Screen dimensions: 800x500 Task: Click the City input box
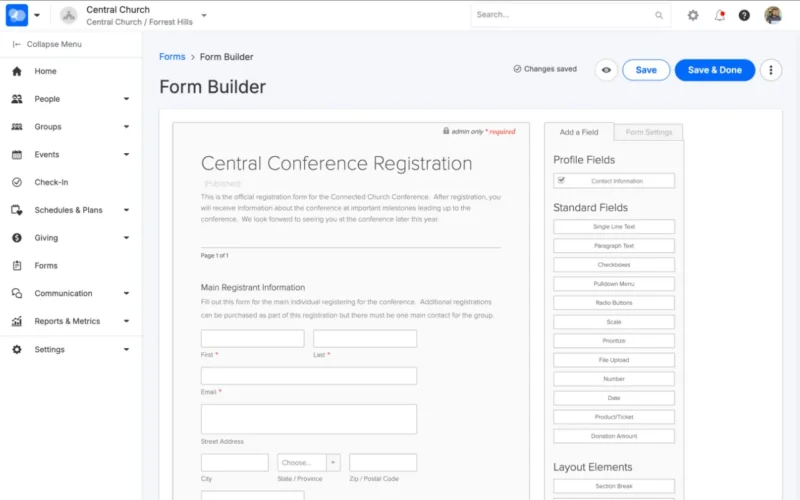click(235, 463)
